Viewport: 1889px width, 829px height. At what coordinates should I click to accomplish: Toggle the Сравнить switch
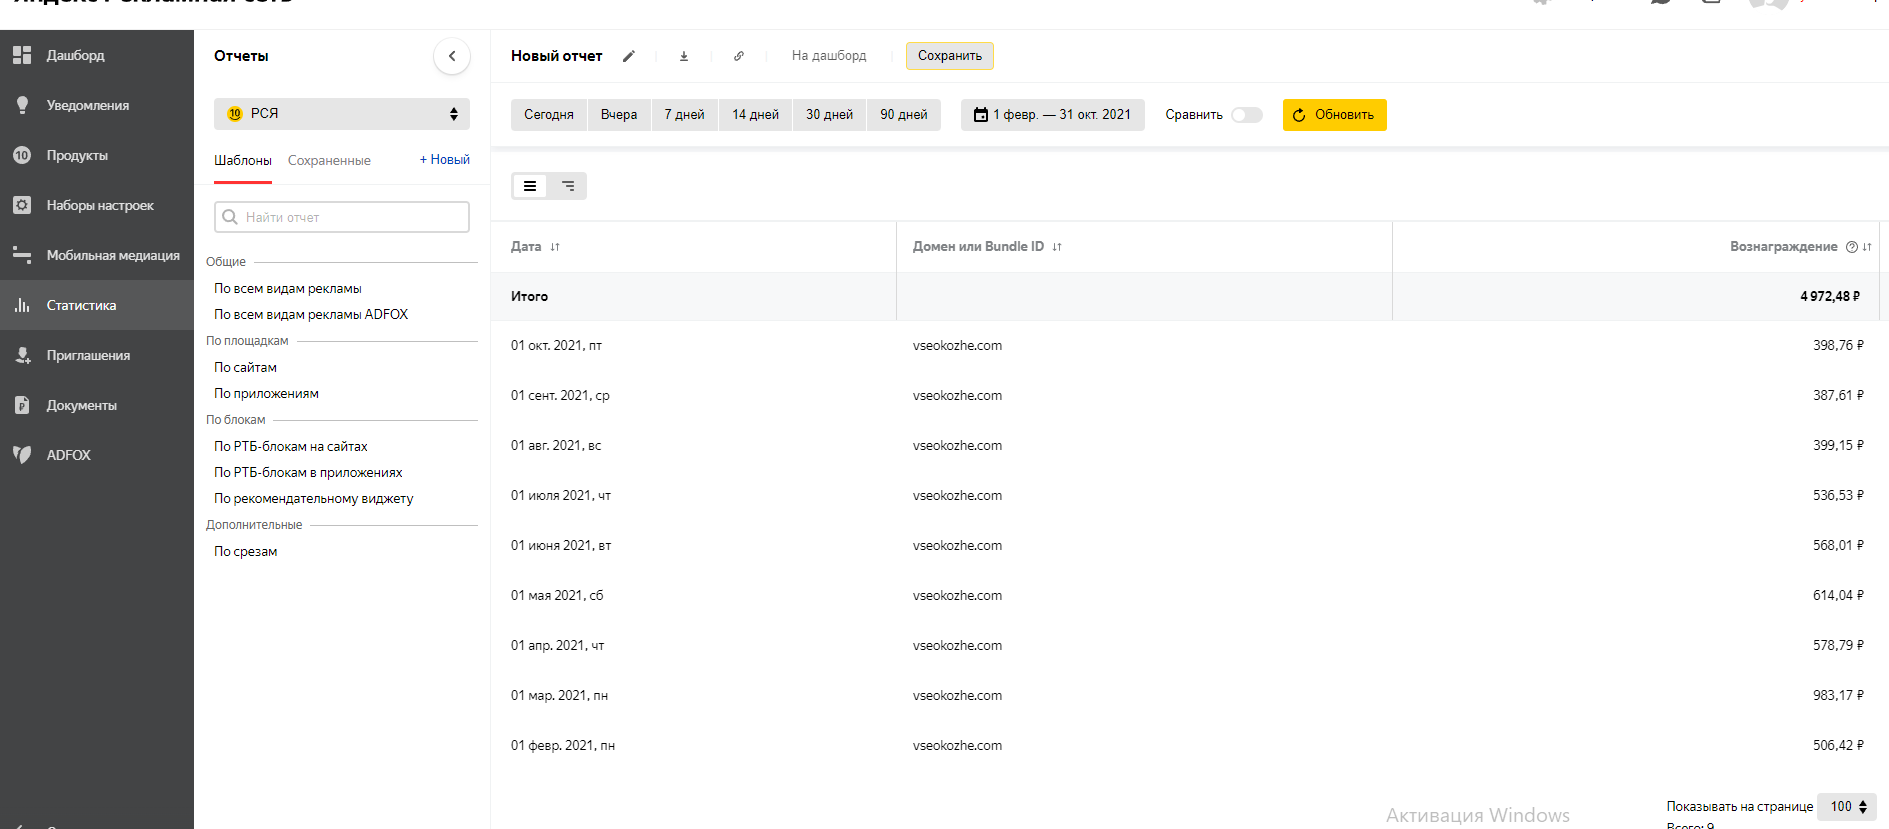(1246, 115)
